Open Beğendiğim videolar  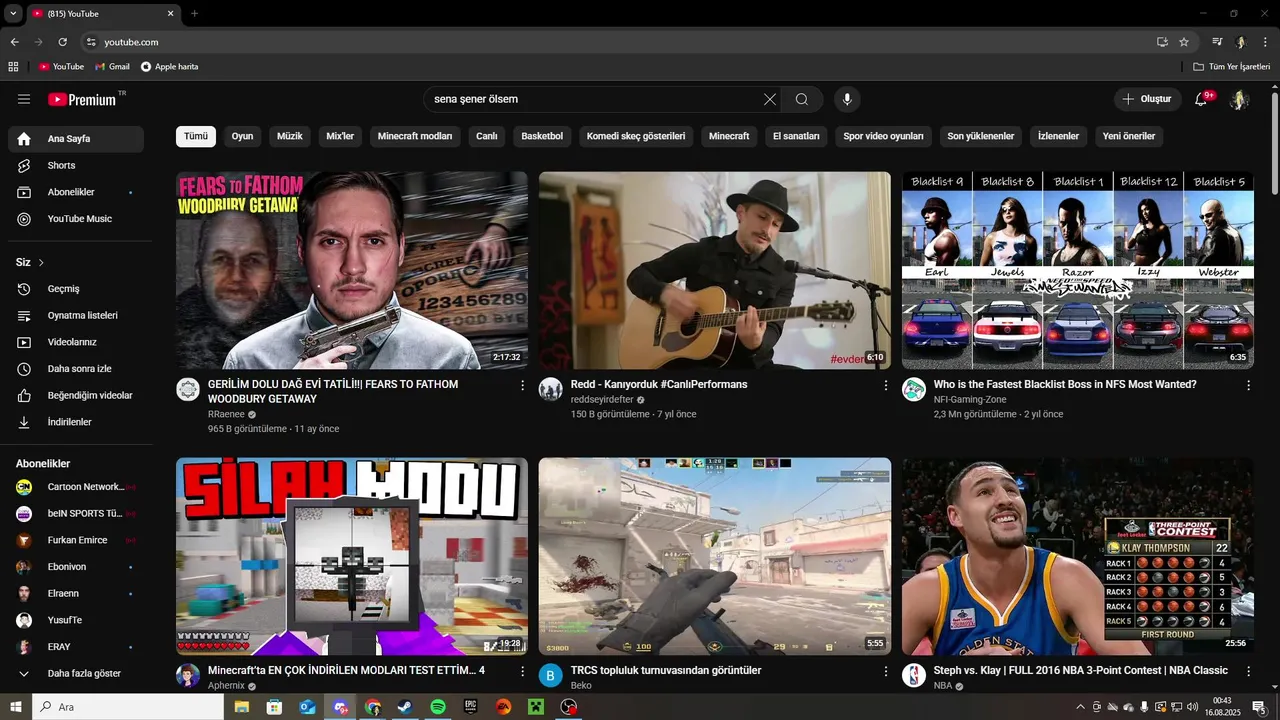(76, 395)
